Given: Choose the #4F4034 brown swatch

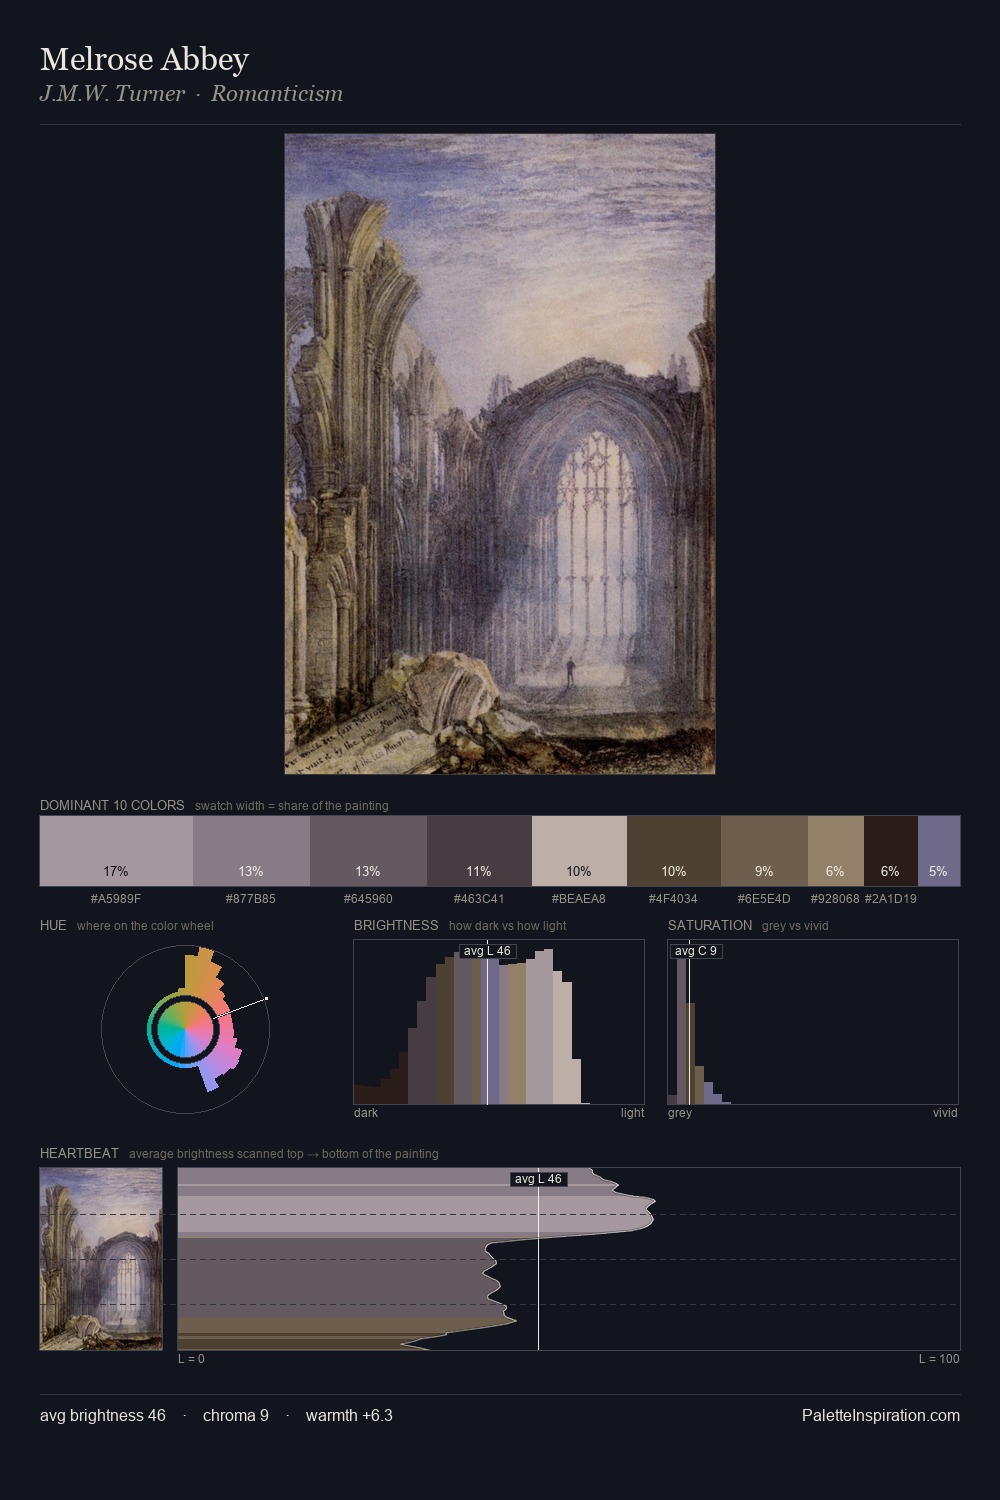Looking at the screenshot, I should tap(674, 851).
